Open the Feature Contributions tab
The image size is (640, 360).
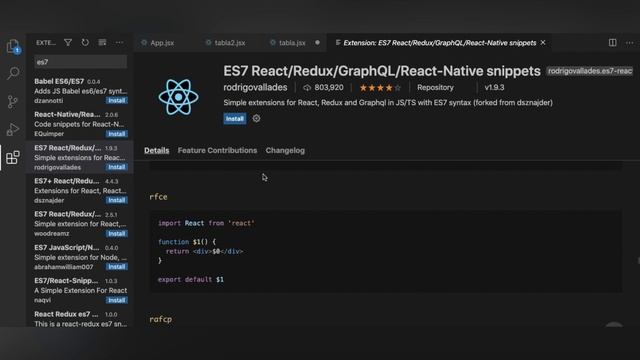click(217, 150)
